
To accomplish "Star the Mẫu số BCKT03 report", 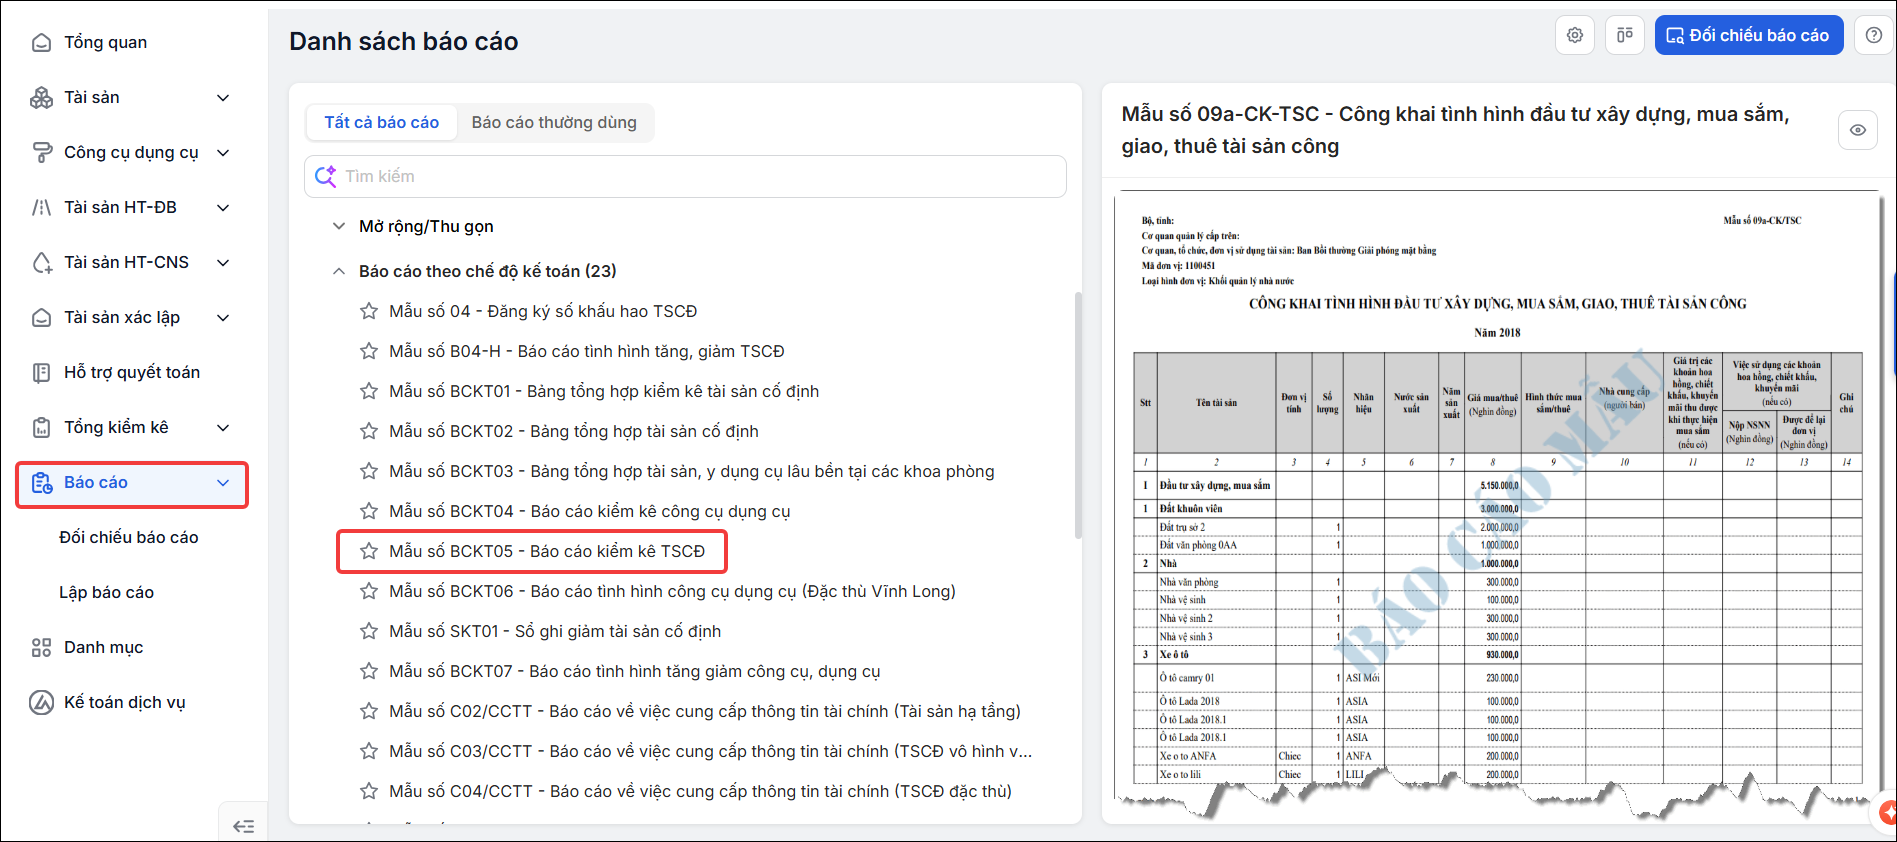I will pos(369,471).
